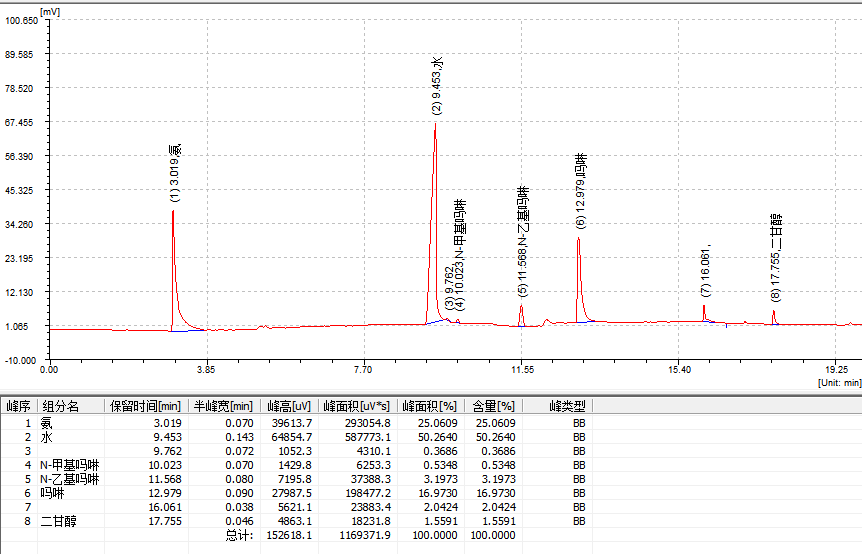Select the empty component name for peak 7
Viewport: 862px width, 554px height.
click(x=70, y=507)
